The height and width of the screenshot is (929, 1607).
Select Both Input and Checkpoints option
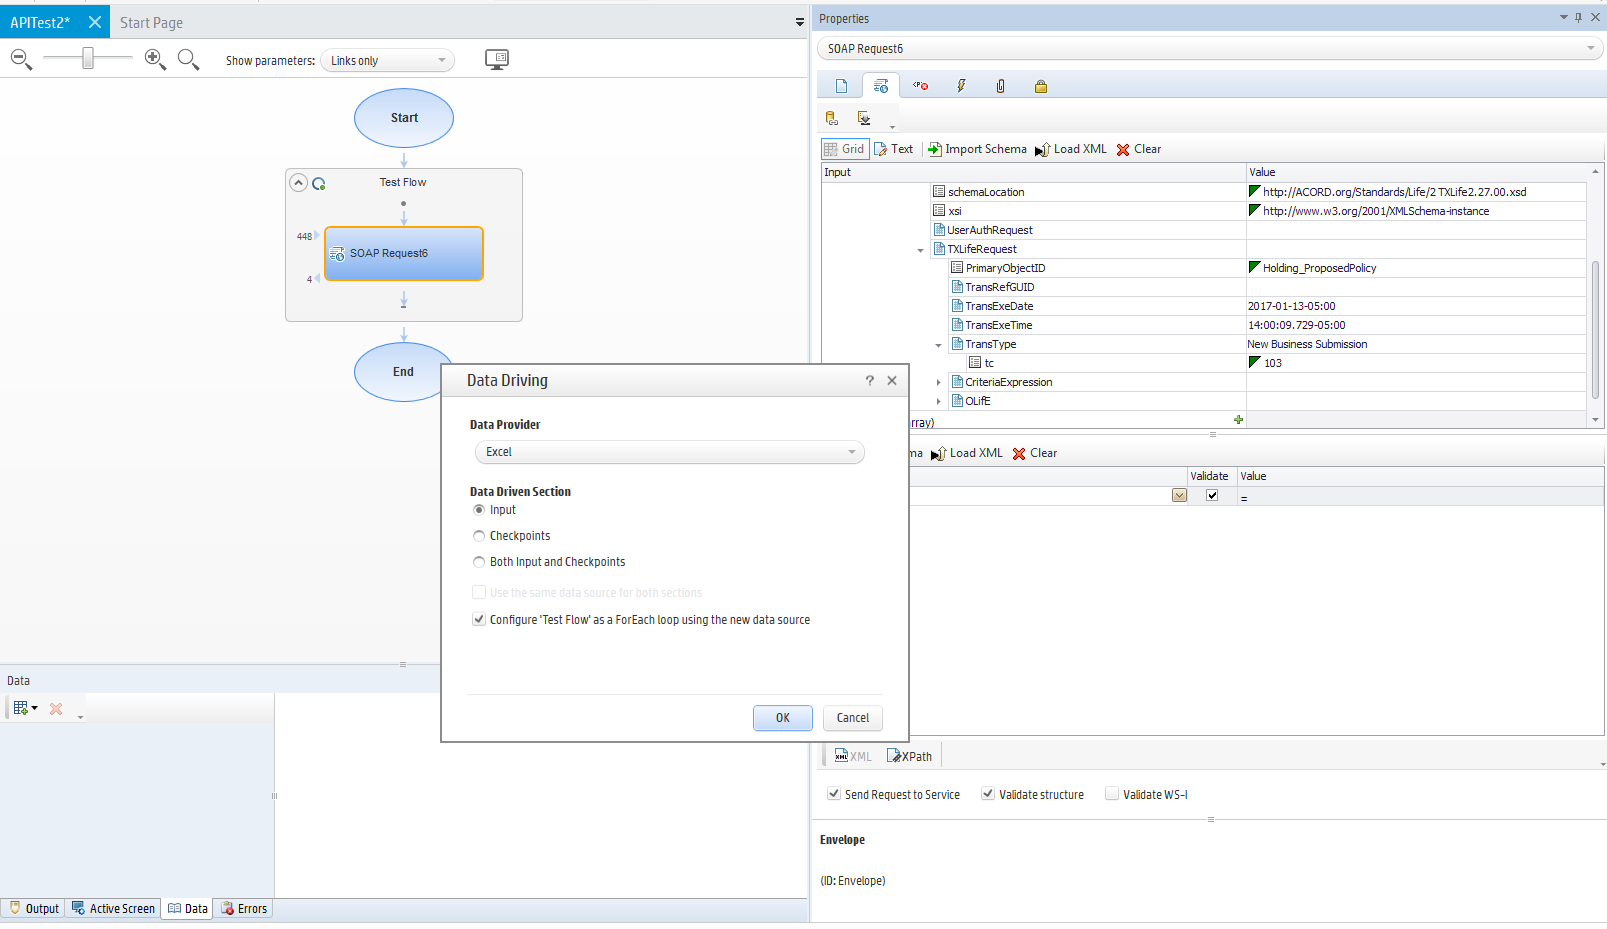point(479,562)
